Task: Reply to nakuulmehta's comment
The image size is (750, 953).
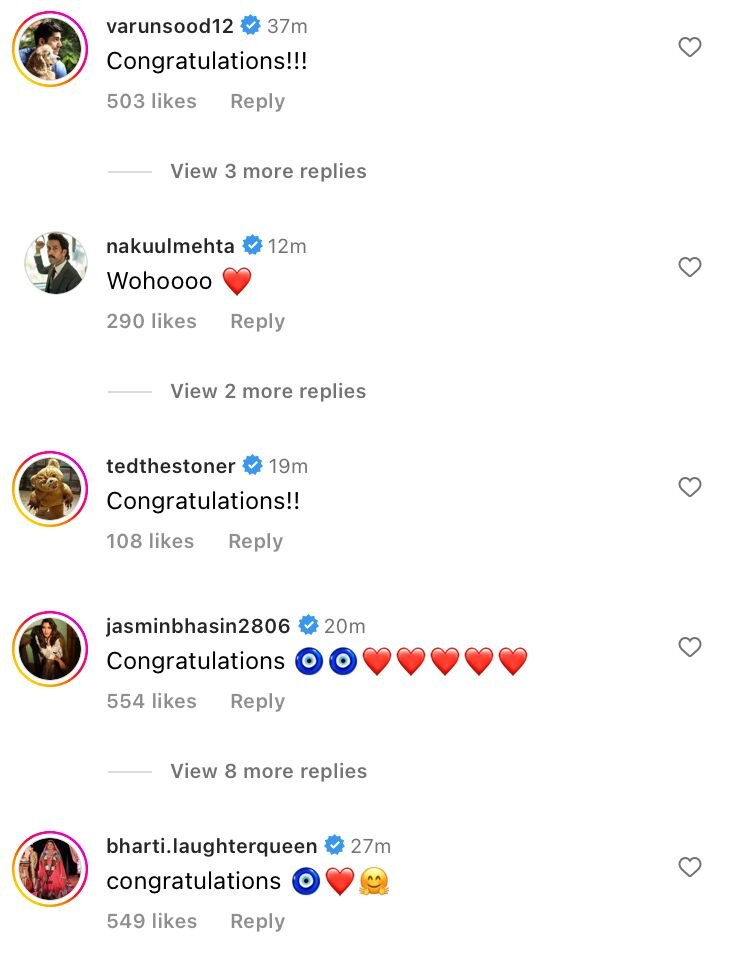Action: pos(257,321)
